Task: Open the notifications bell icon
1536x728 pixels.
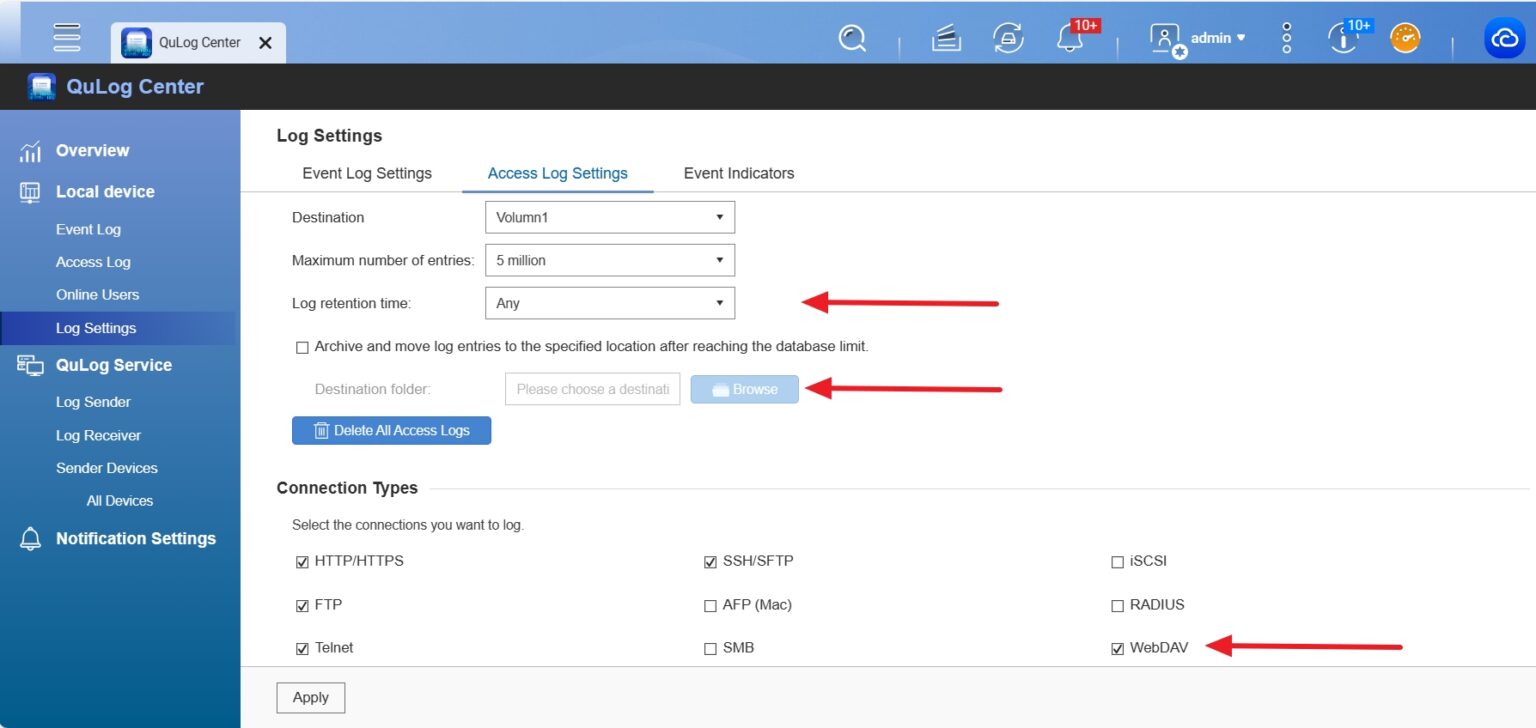Action: point(1069,38)
